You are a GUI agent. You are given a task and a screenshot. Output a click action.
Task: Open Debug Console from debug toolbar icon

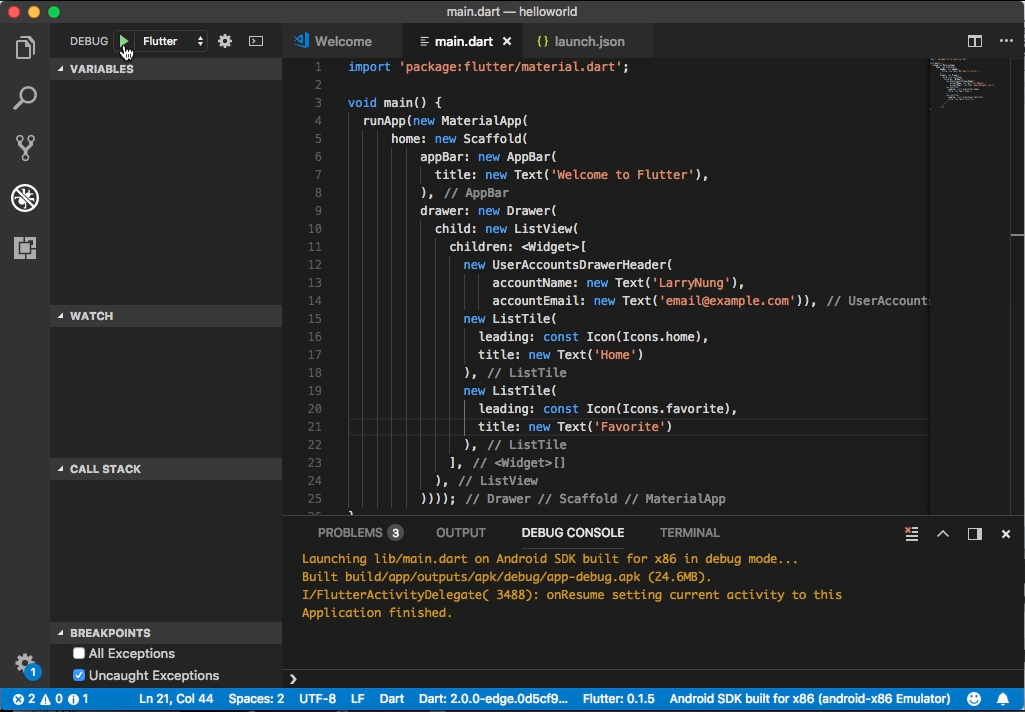pyautogui.click(x=256, y=41)
